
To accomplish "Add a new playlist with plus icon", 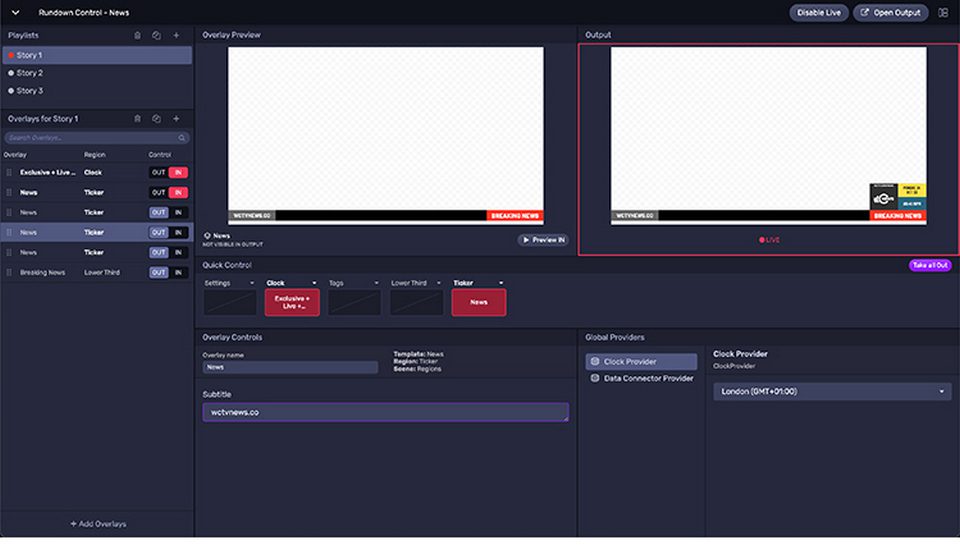I will point(176,36).
